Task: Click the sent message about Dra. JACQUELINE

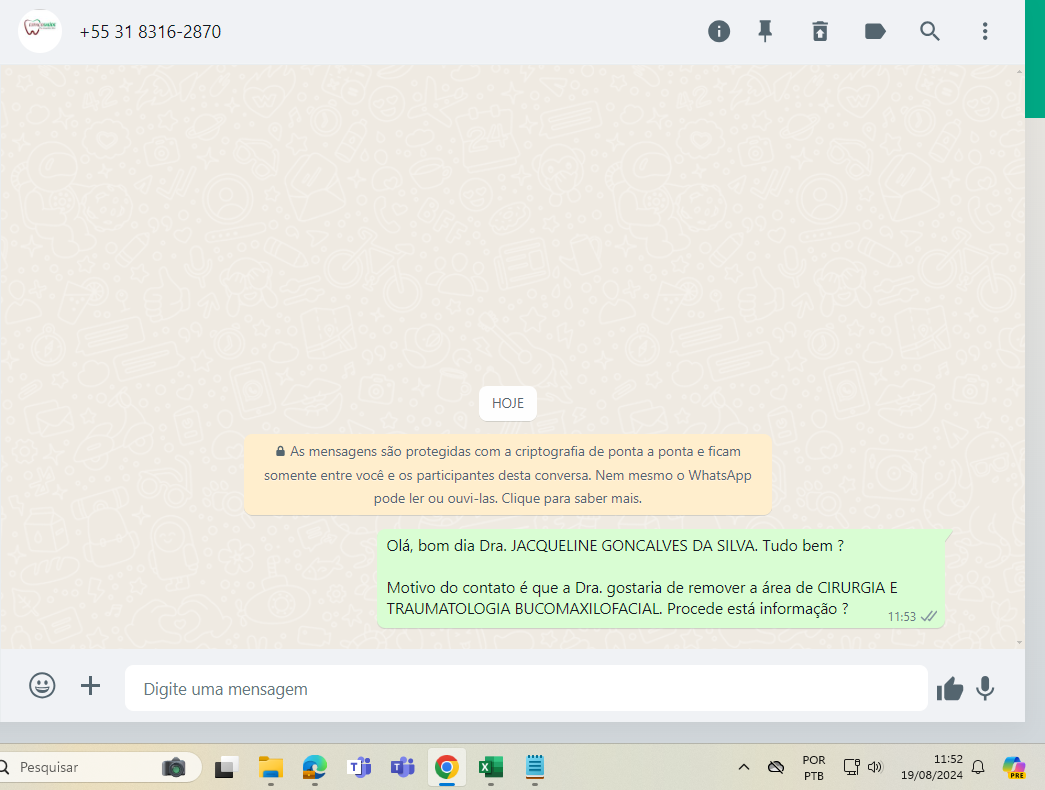Action: (661, 579)
